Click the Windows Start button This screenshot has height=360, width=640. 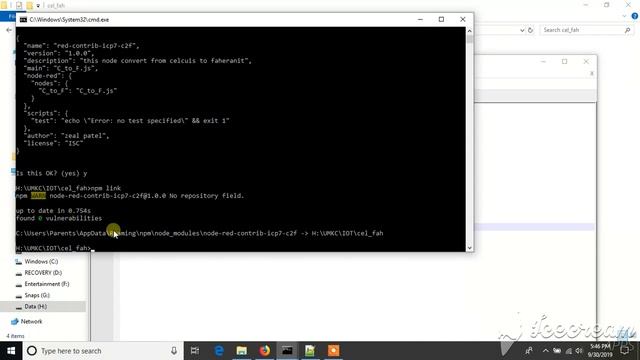pos(11,351)
